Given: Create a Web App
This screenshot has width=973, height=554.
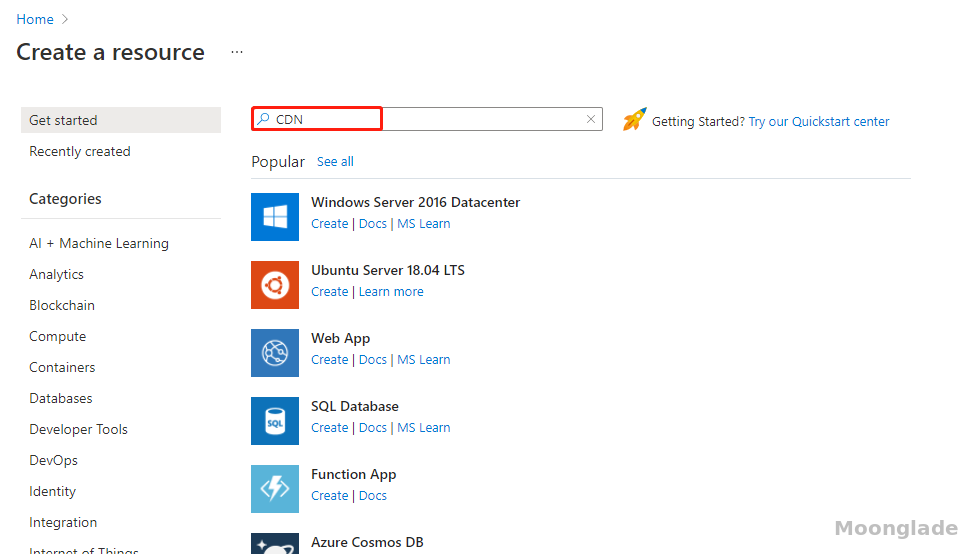Looking at the screenshot, I should pos(330,360).
